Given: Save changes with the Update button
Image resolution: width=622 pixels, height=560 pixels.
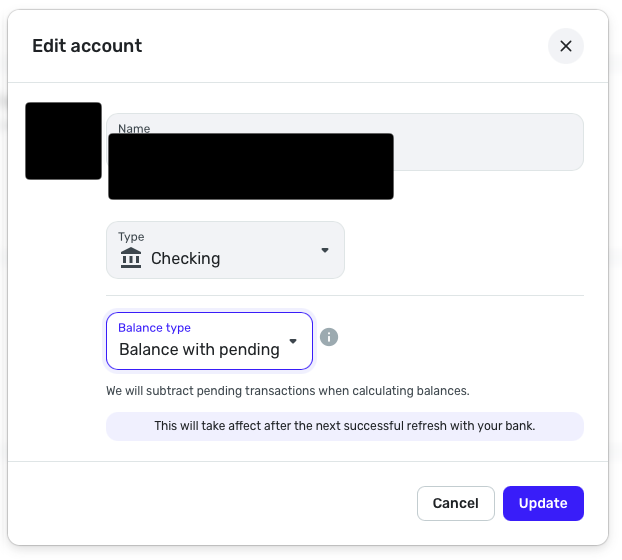Looking at the screenshot, I should 543,503.
